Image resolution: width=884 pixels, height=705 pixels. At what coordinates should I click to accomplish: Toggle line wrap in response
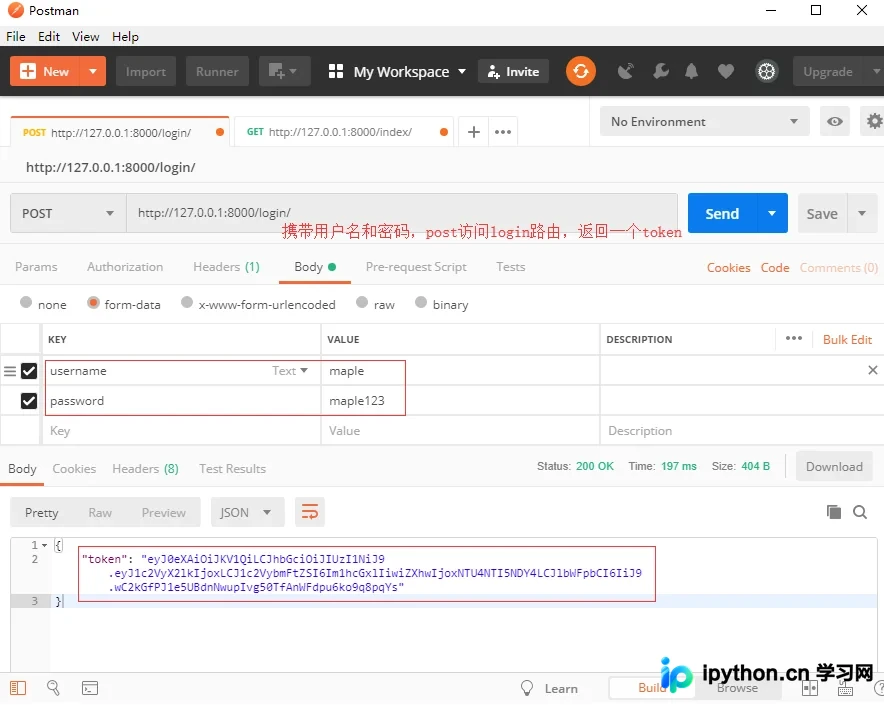(x=310, y=512)
